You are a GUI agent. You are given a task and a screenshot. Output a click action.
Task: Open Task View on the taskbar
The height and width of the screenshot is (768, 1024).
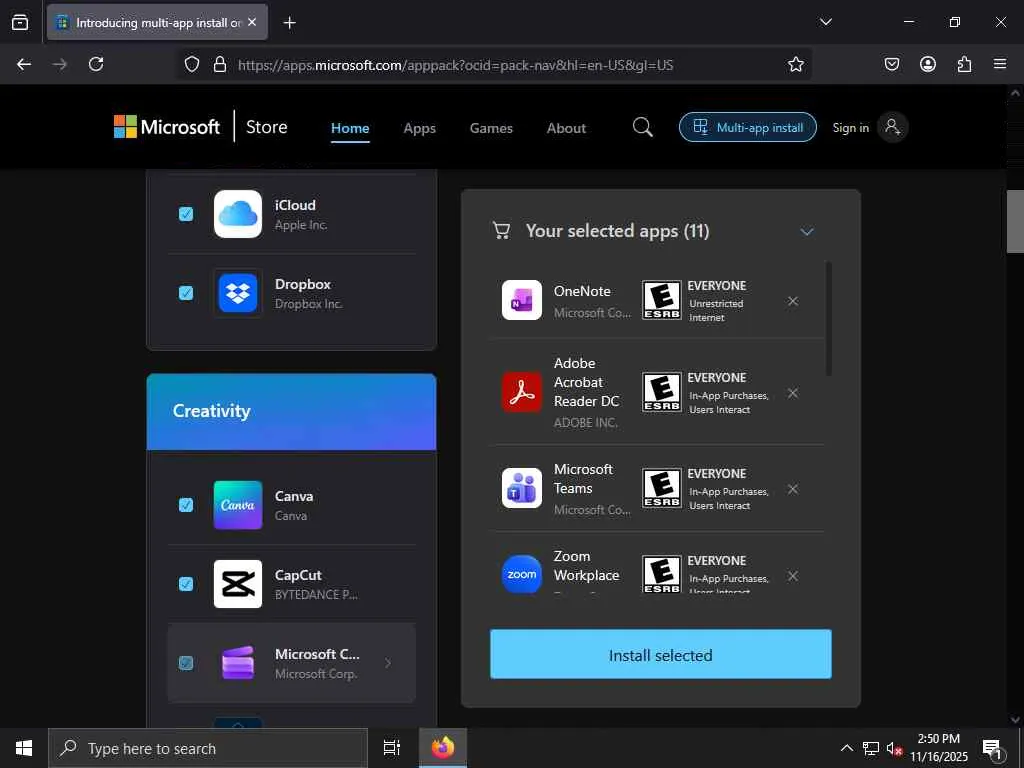(392, 748)
